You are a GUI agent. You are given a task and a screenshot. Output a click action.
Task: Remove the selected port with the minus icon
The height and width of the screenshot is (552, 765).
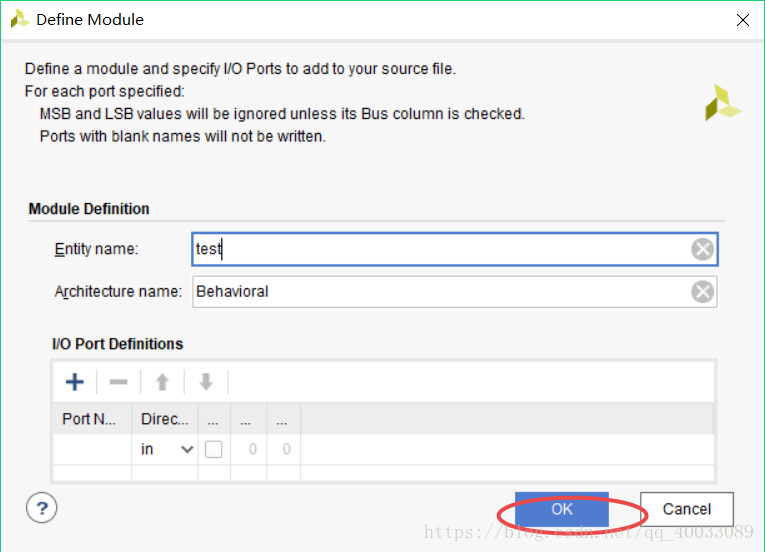118,382
